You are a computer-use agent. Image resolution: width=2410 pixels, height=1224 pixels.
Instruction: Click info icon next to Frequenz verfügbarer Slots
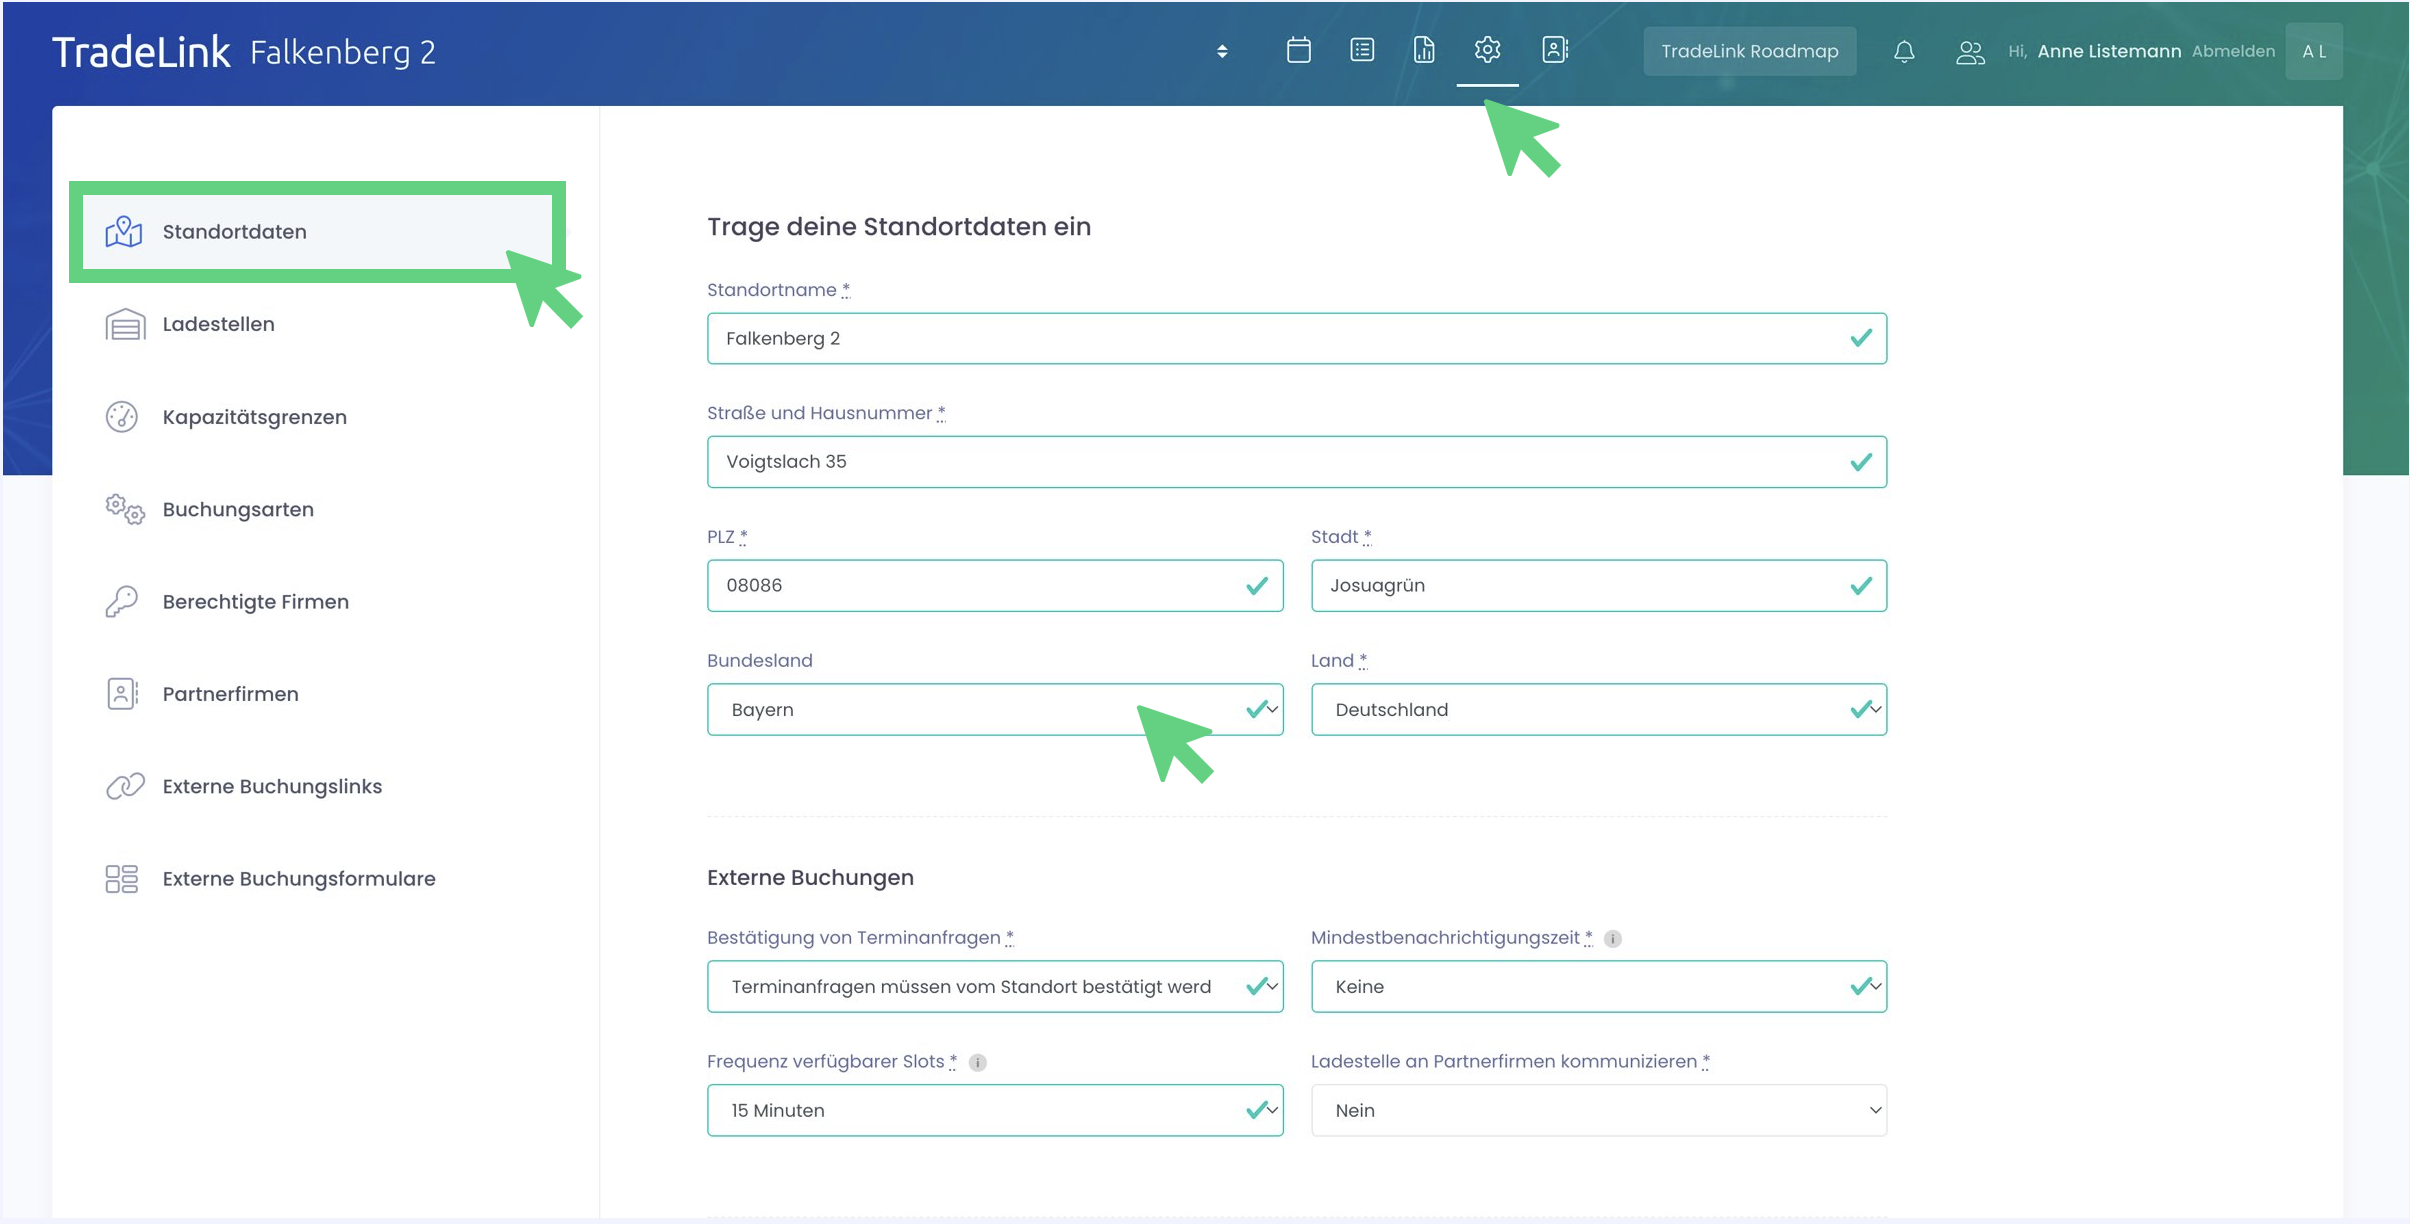[978, 1062]
